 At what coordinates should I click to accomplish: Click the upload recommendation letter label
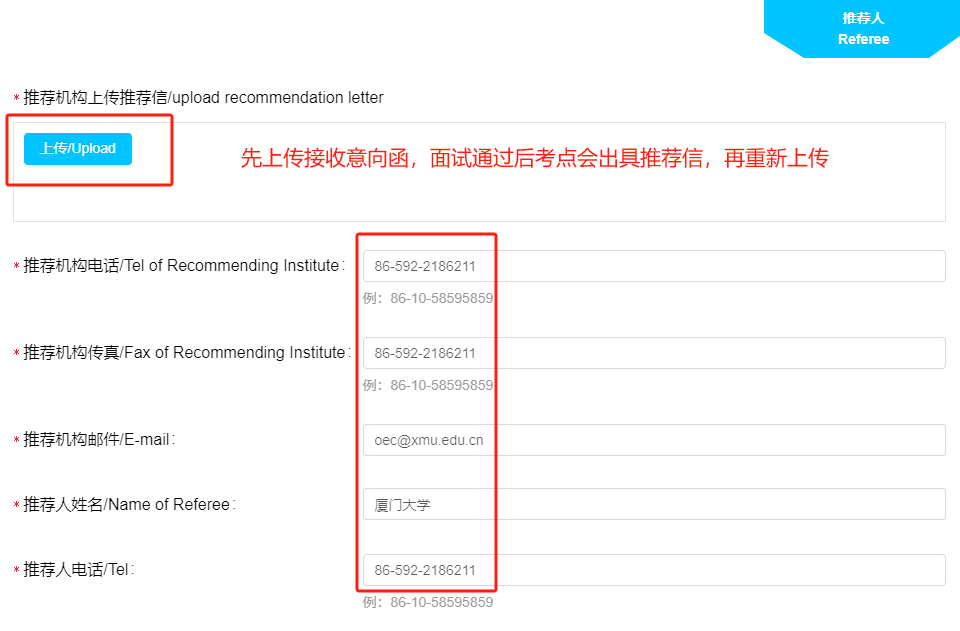[x=203, y=98]
